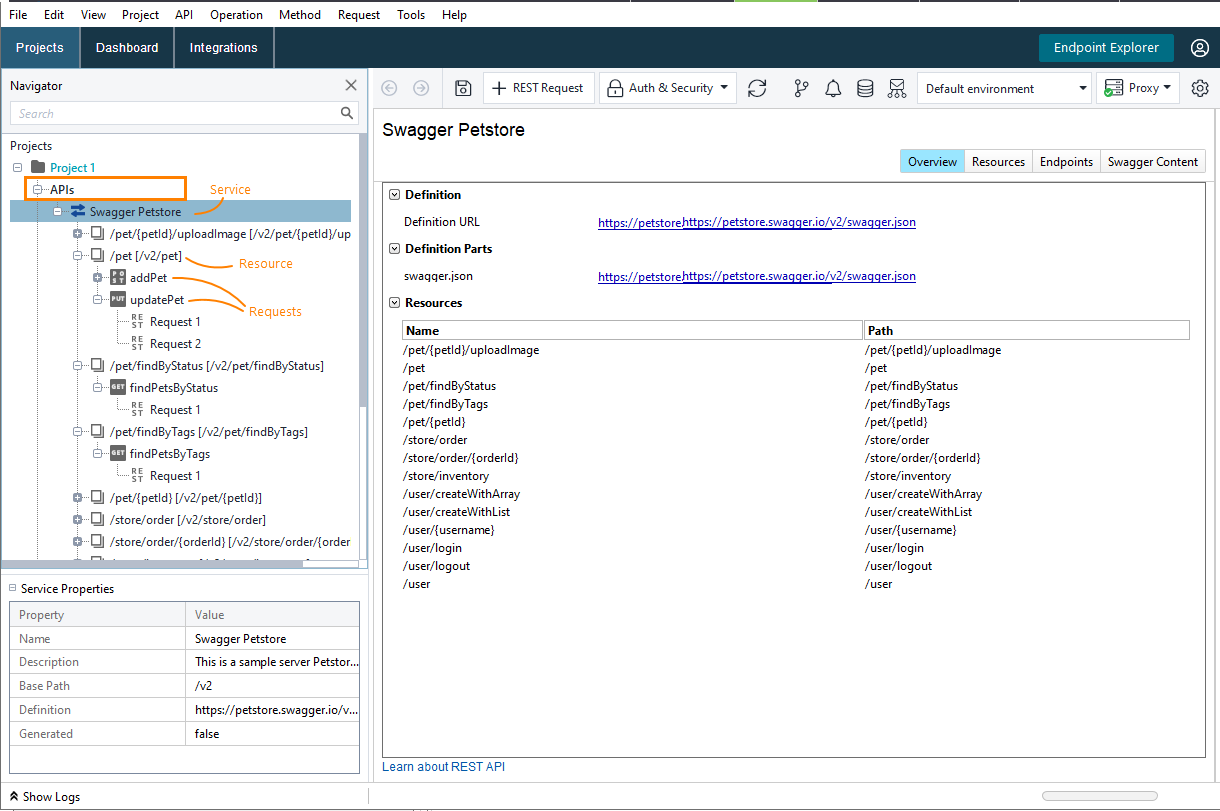Click the magnifier icon in Navigator search
The image size is (1220, 811).
347,113
